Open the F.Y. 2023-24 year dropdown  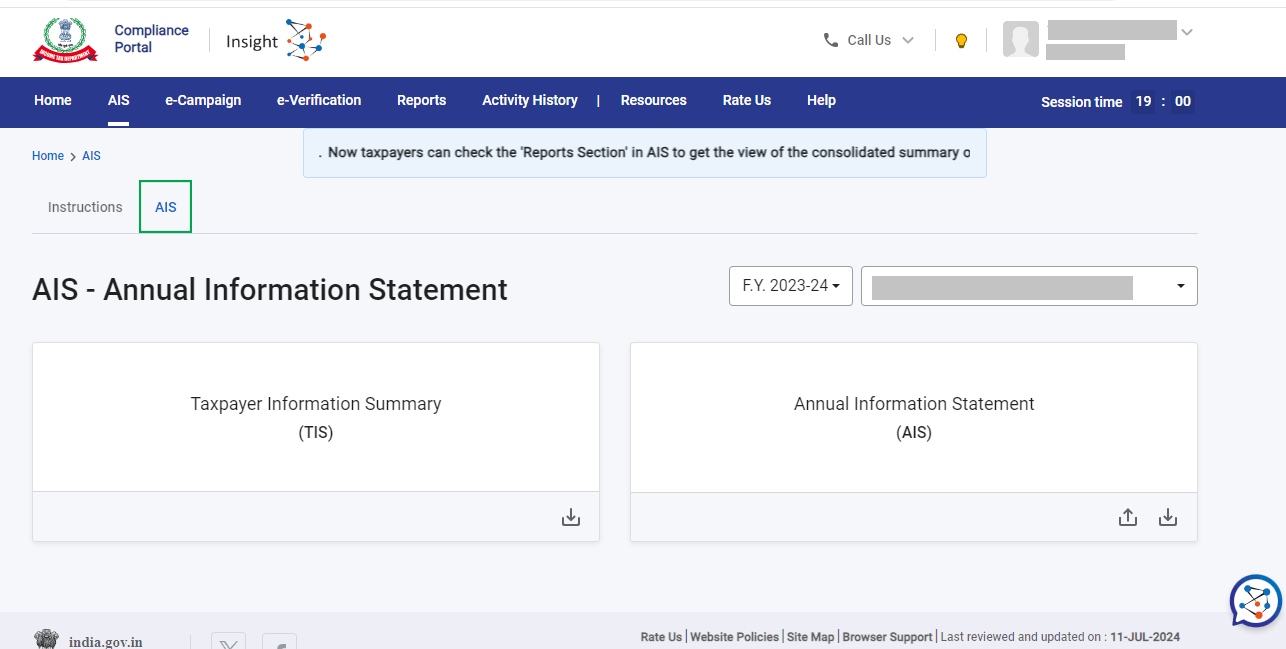pos(791,286)
